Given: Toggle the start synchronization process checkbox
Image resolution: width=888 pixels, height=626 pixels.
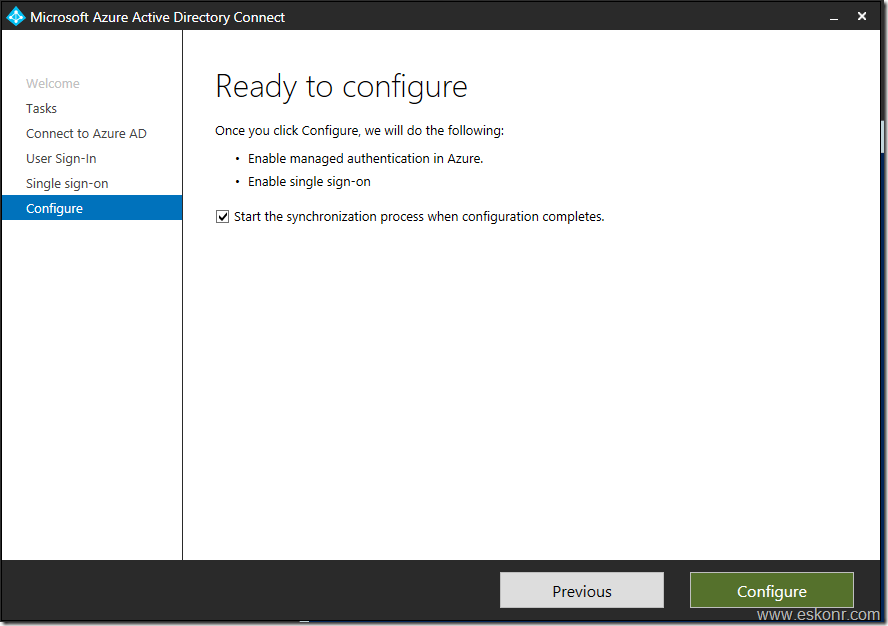Looking at the screenshot, I should 222,216.
